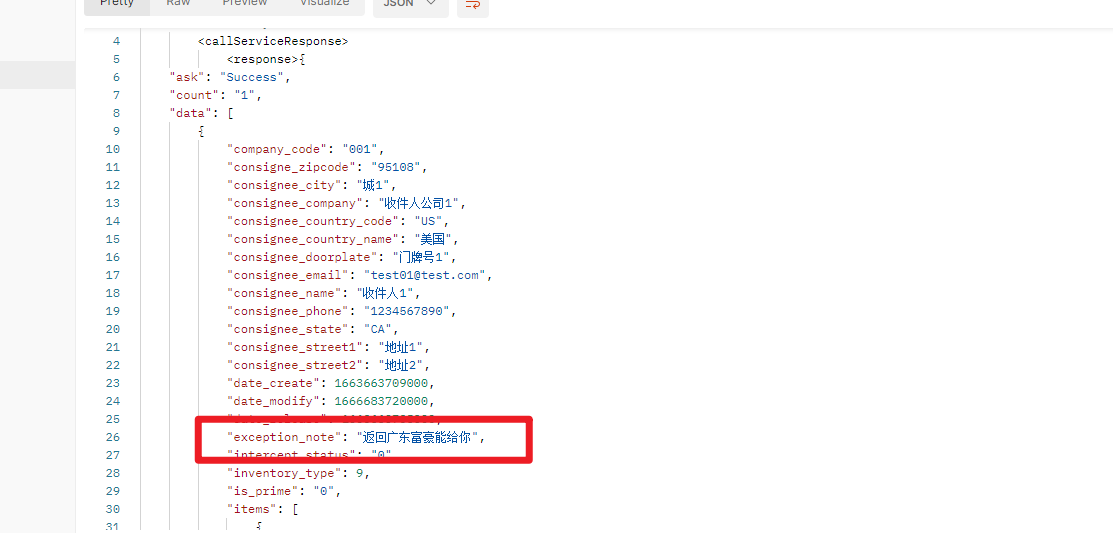The height and width of the screenshot is (533, 1113).
Task: Switch to the Raw view tab
Action: [x=178, y=4]
